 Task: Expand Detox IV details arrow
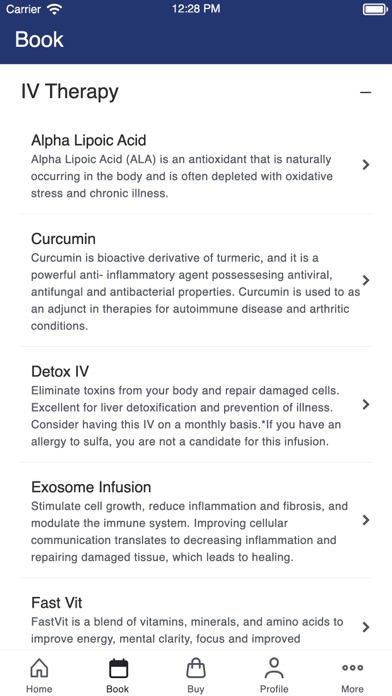[366, 404]
